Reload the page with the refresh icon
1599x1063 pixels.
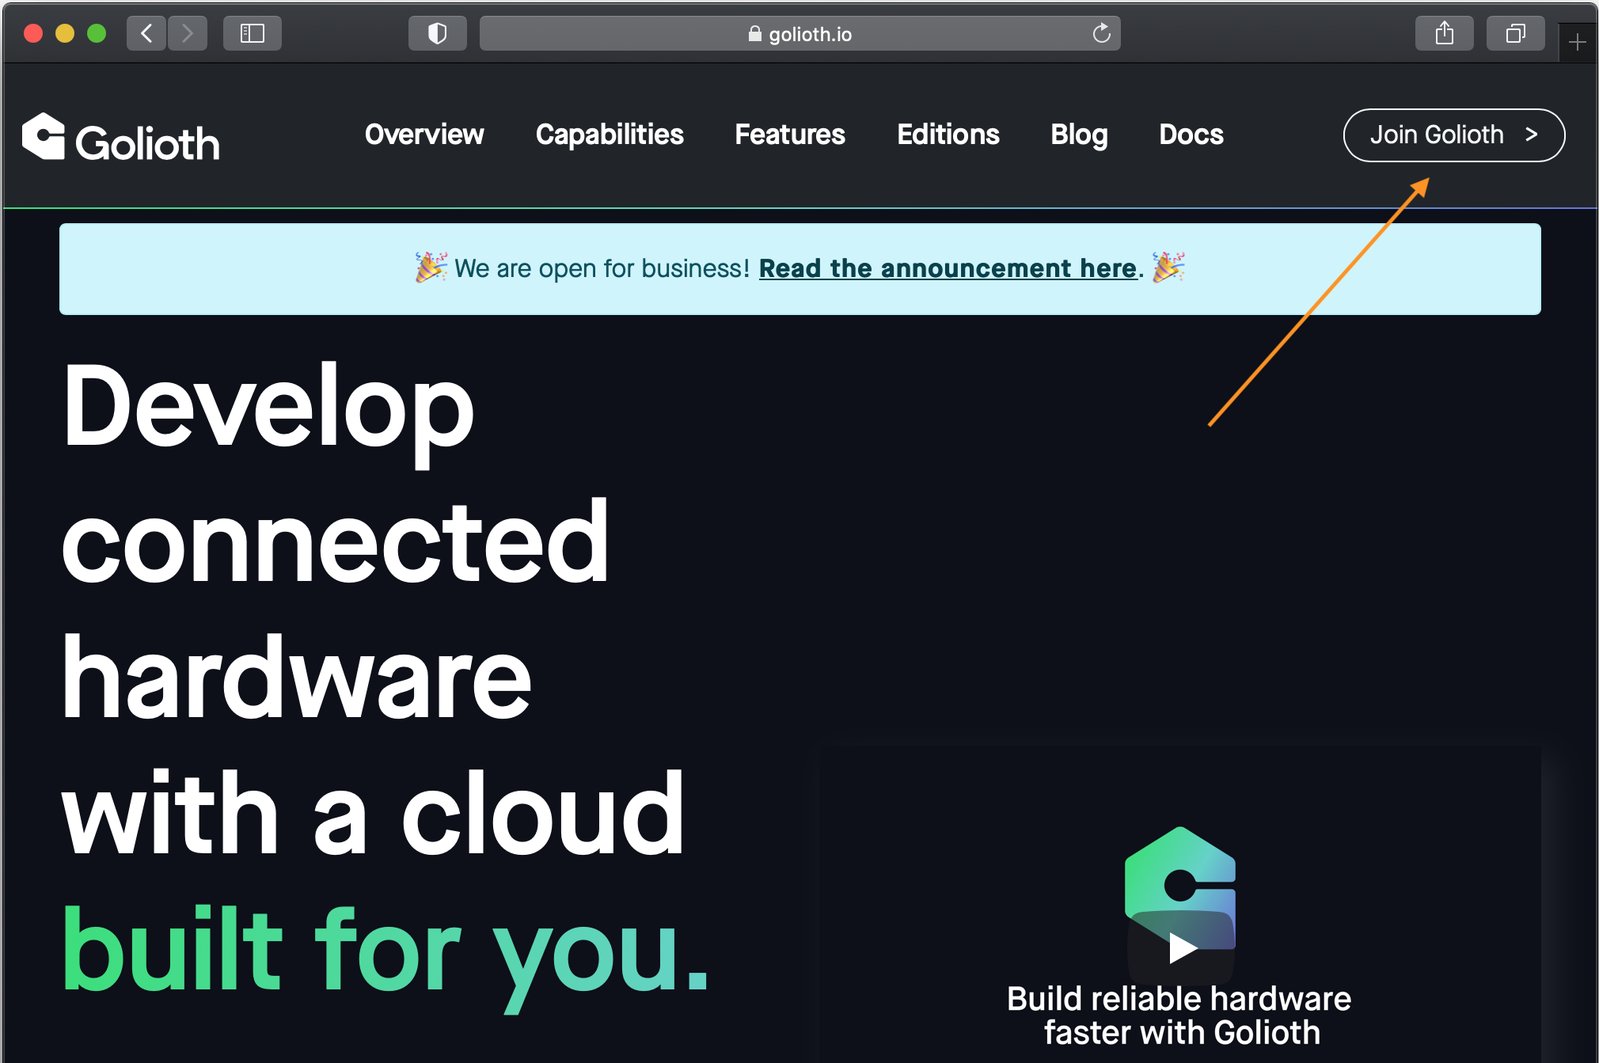pos(1101,34)
